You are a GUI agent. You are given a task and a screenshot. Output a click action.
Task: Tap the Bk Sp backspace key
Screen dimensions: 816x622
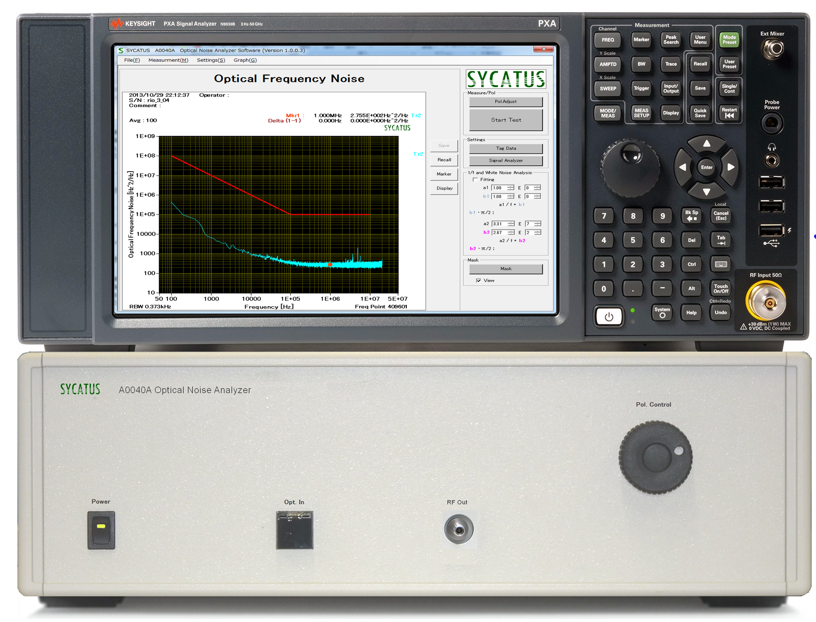coord(691,215)
